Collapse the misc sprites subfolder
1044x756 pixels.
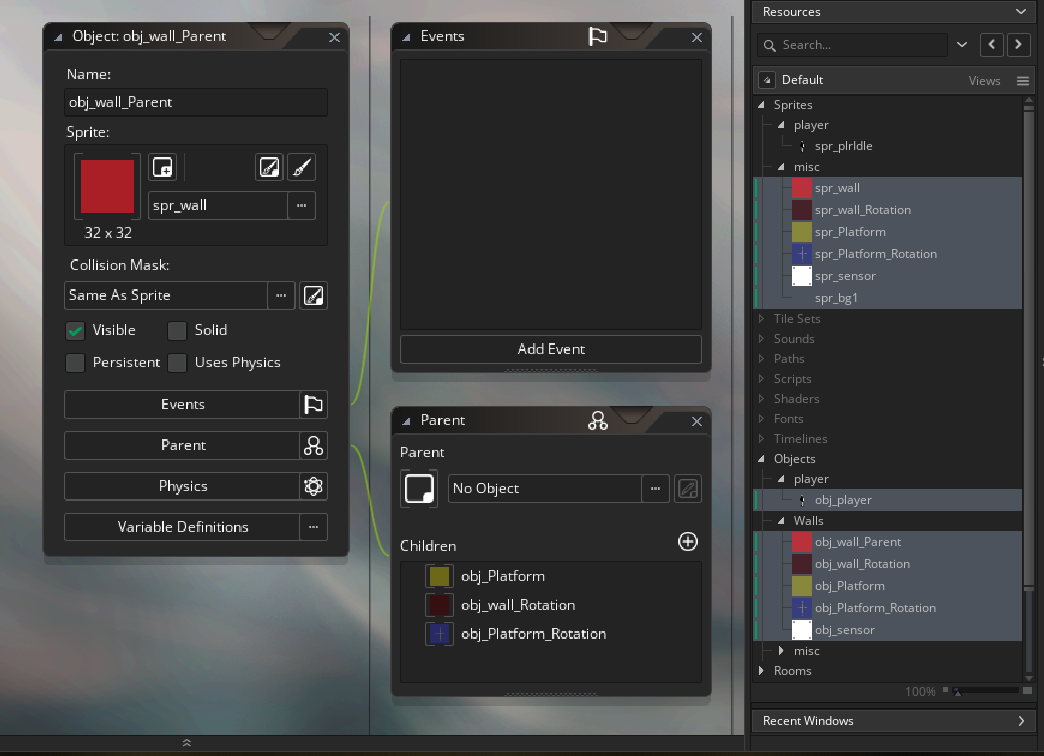coord(782,167)
